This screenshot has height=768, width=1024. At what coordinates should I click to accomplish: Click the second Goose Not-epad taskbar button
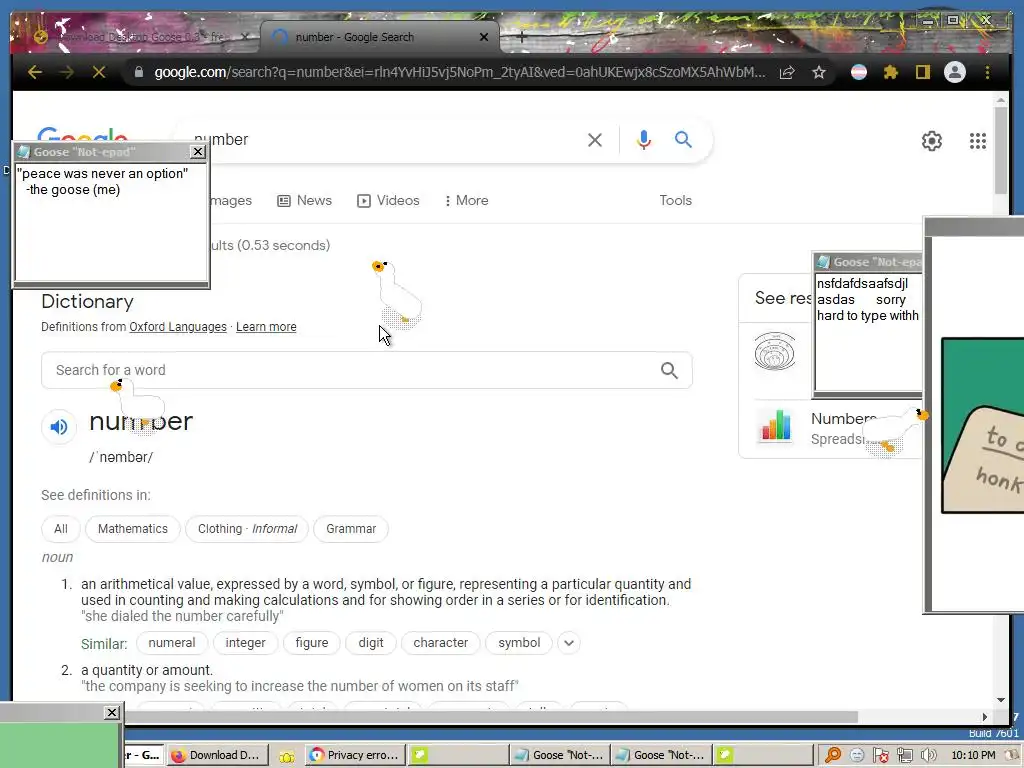tap(661, 755)
